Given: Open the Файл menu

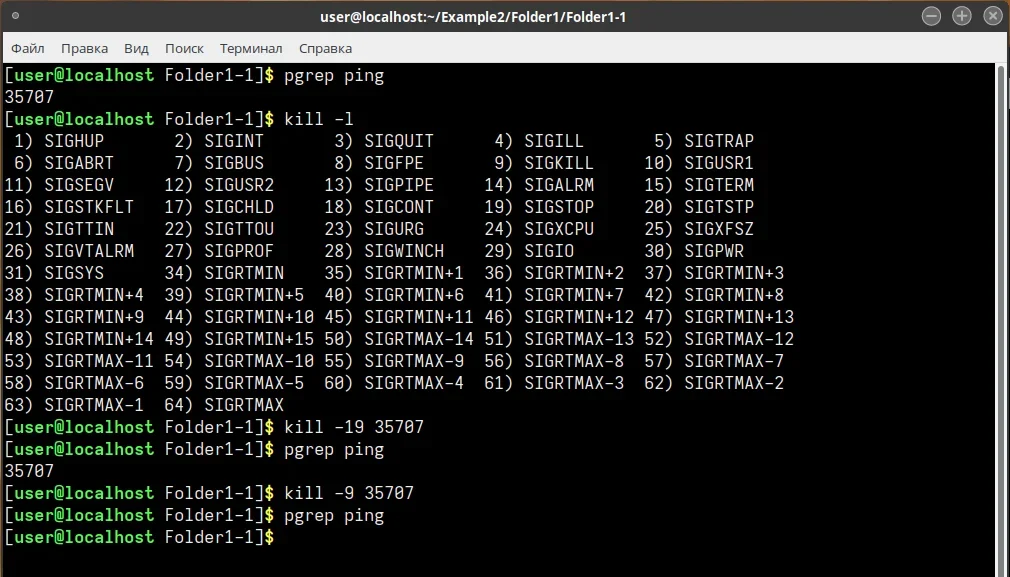Looking at the screenshot, I should click(x=28, y=48).
